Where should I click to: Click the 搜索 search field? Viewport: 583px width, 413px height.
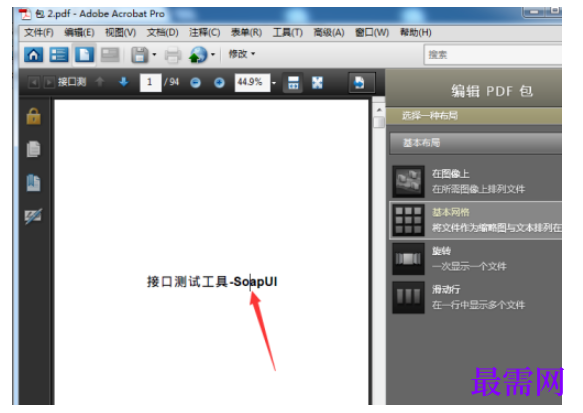pos(493,55)
